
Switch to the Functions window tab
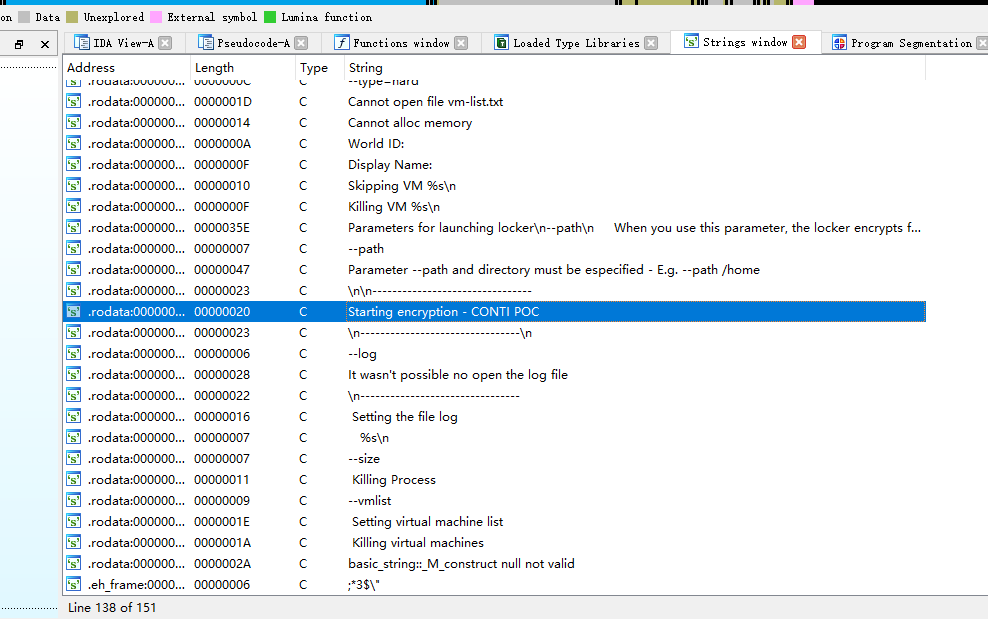click(x=401, y=43)
